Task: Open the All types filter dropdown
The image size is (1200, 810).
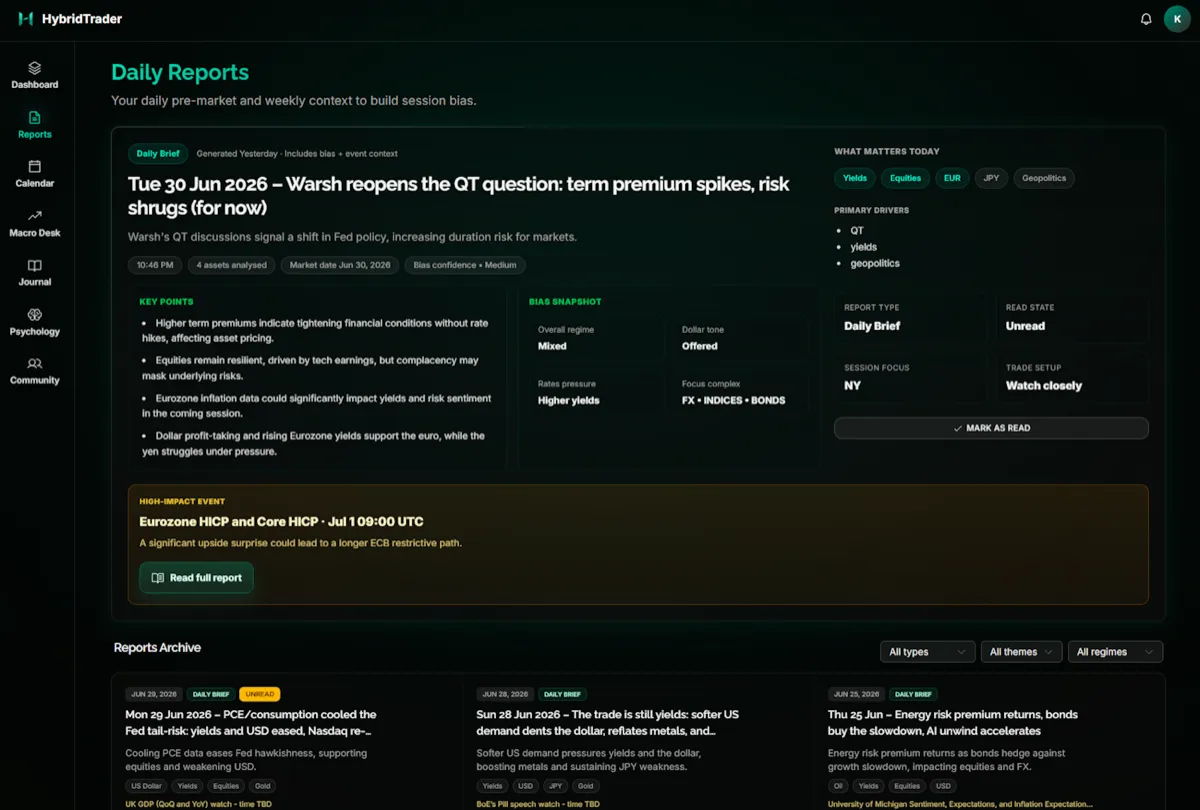Action: (927, 652)
